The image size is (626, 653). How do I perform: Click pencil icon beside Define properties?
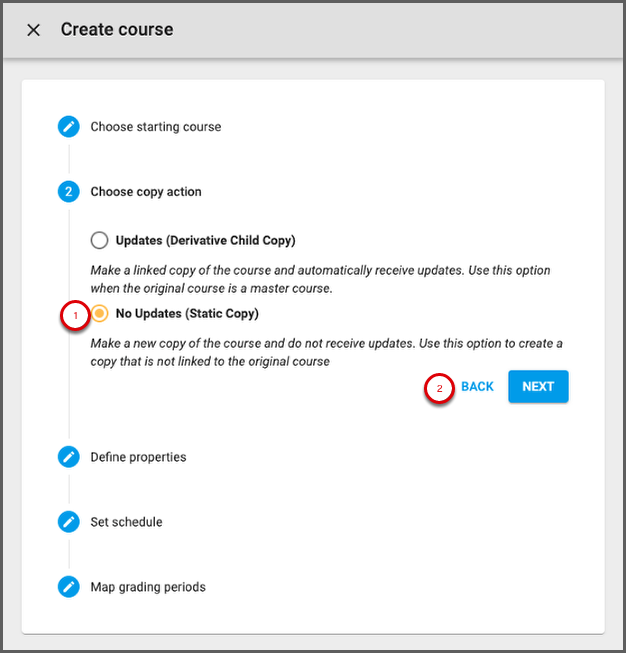click(x=68, y=457)
